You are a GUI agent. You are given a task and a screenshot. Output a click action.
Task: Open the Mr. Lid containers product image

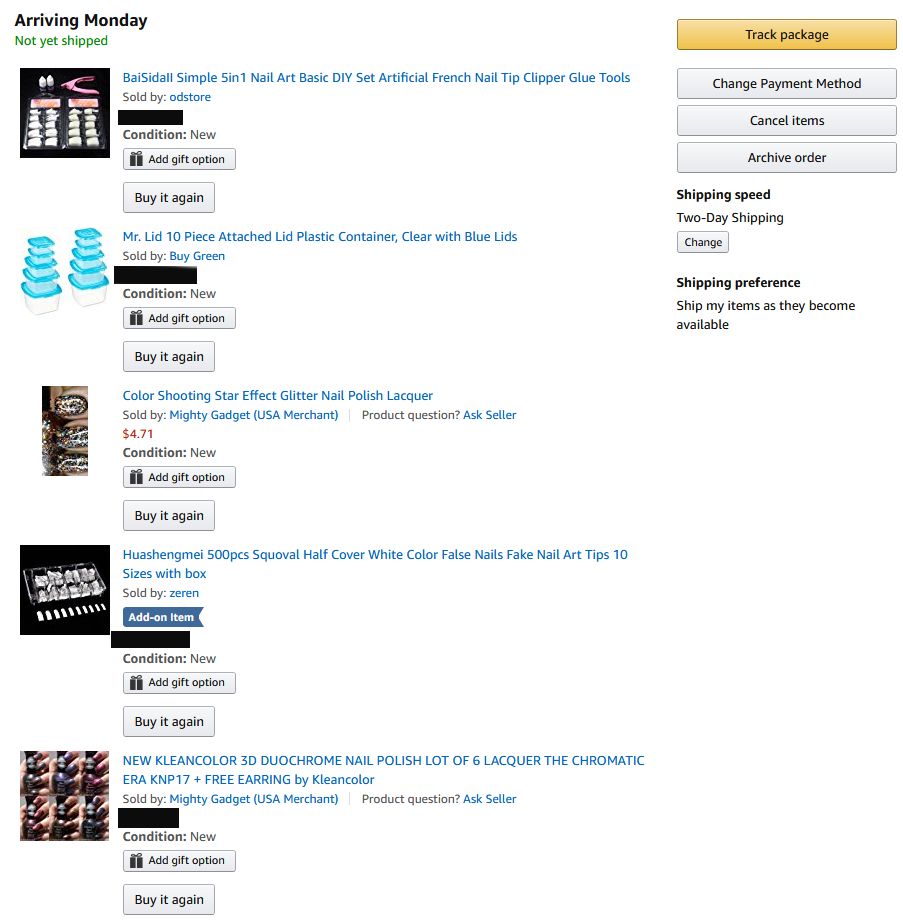[65, 271]
